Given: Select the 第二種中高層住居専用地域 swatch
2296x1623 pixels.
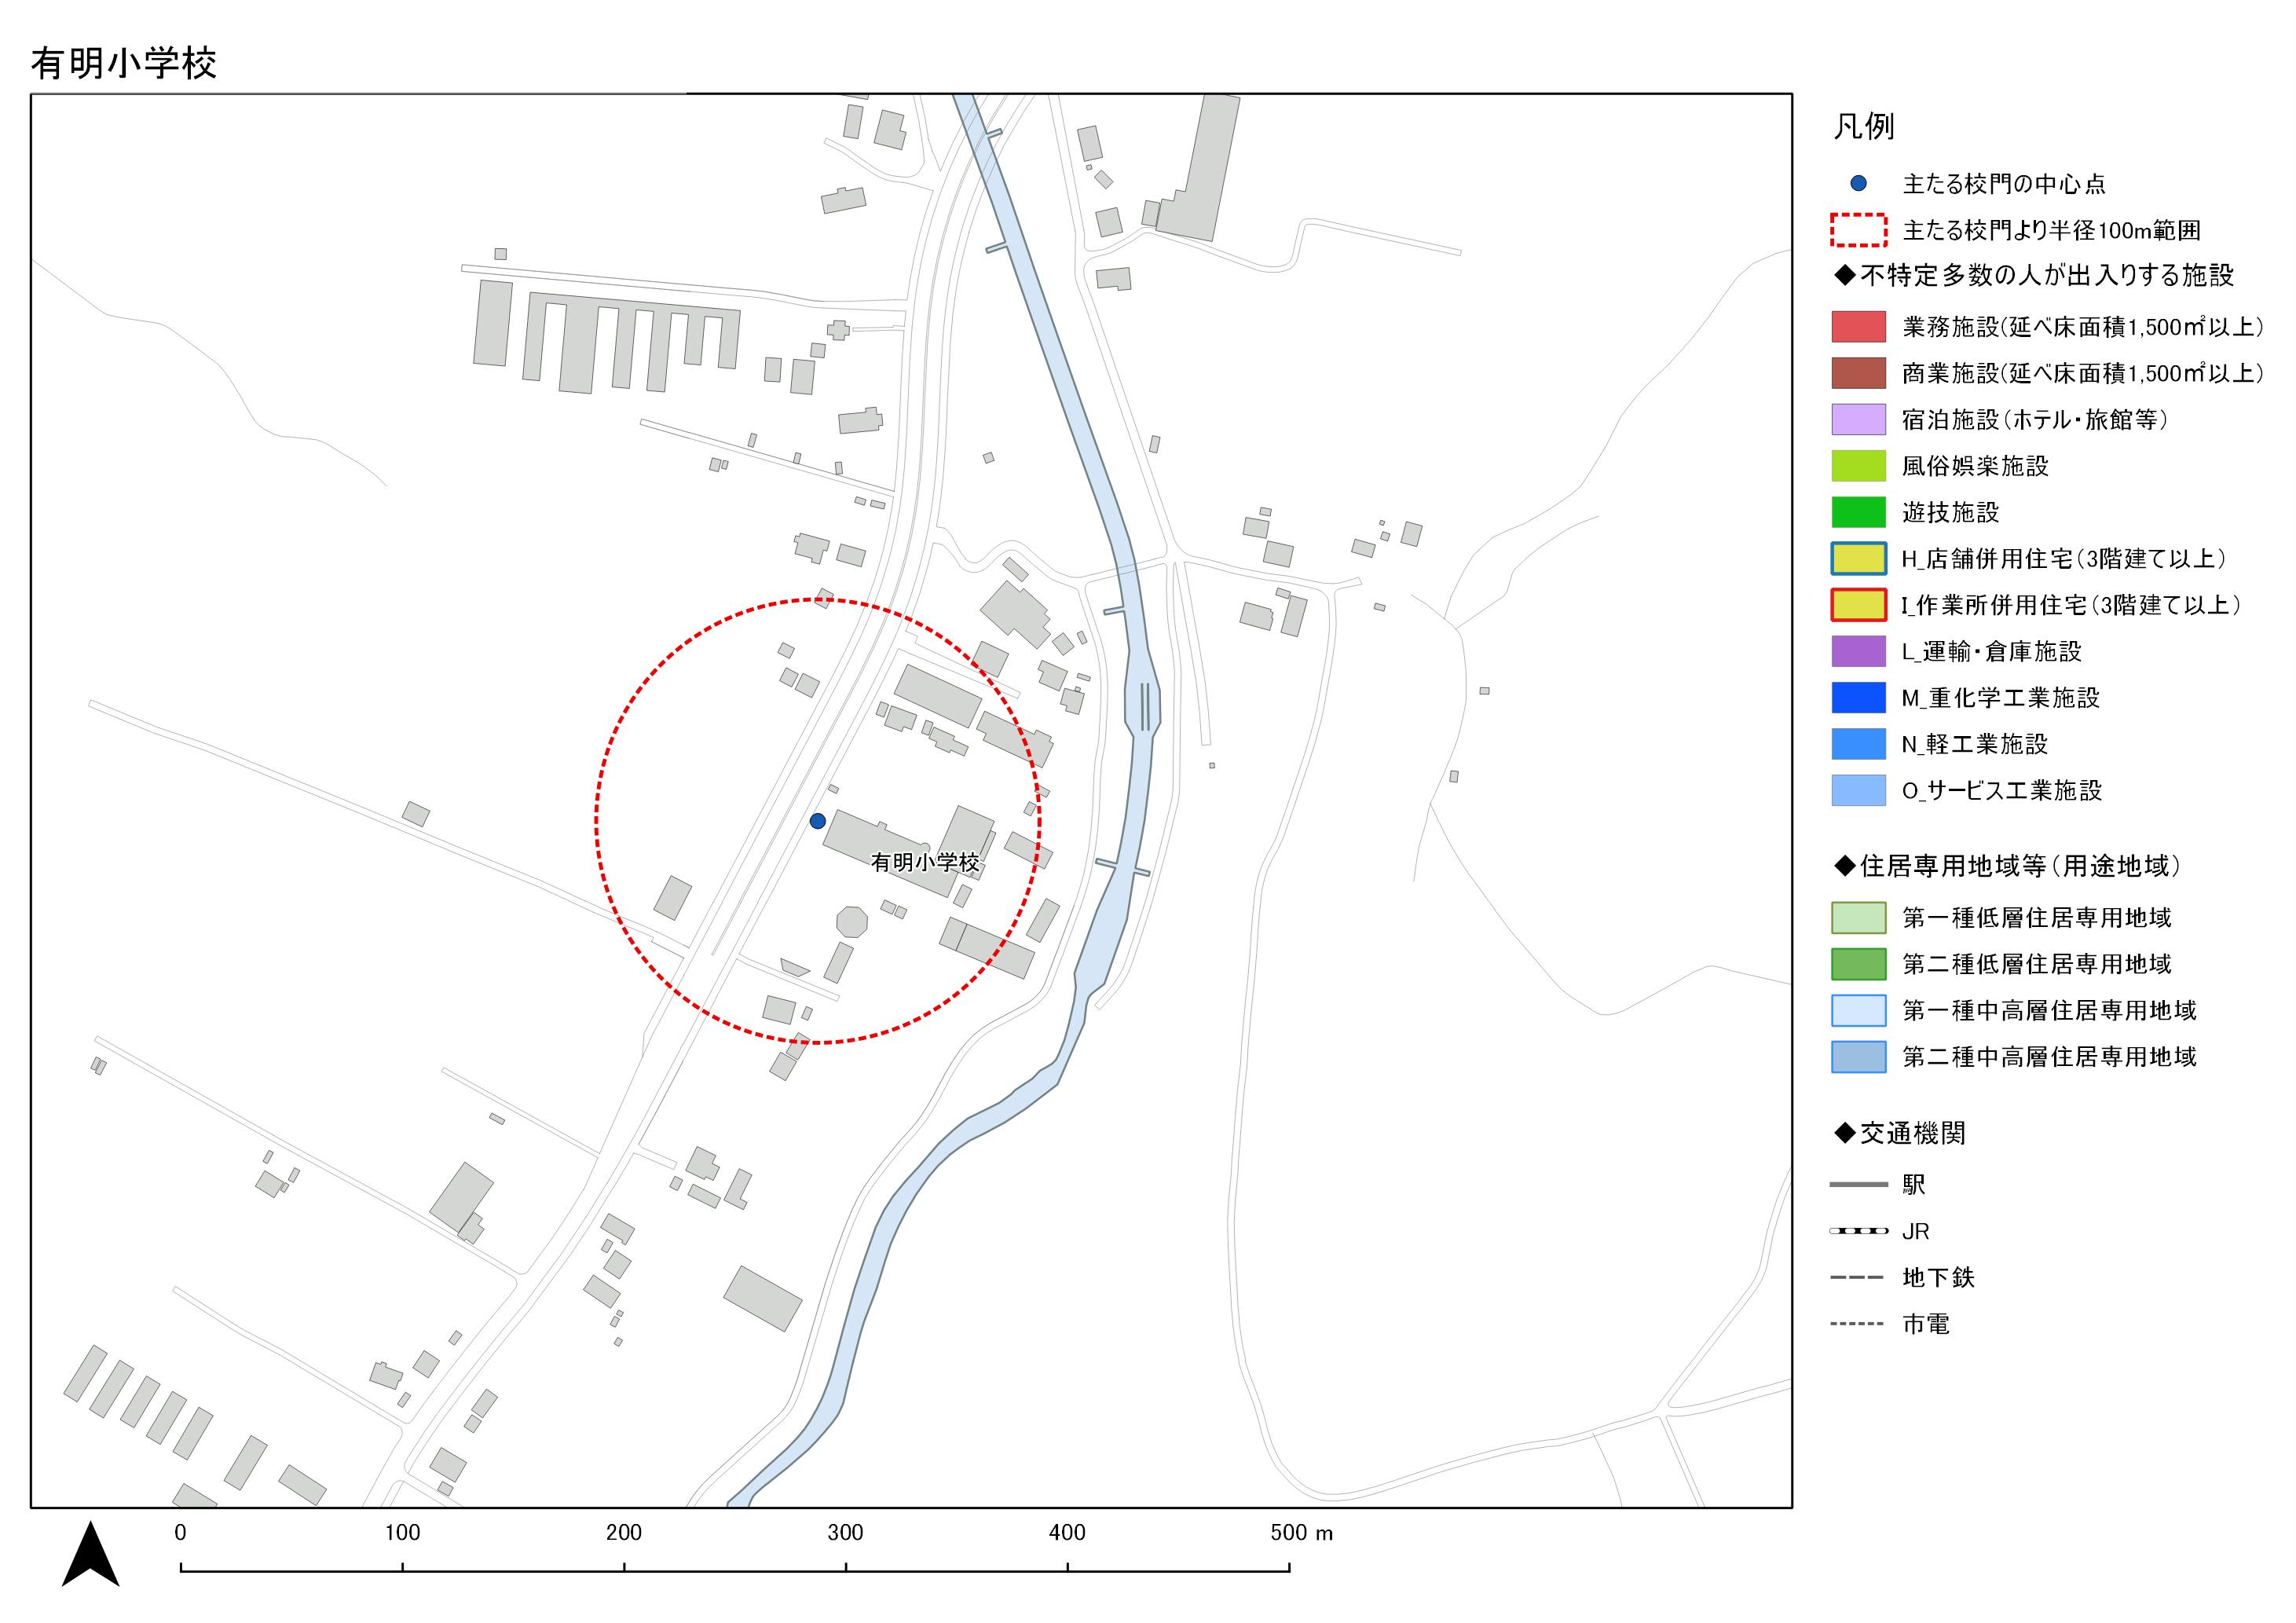Looking at the screenshot, I should coord(1859,1057).
